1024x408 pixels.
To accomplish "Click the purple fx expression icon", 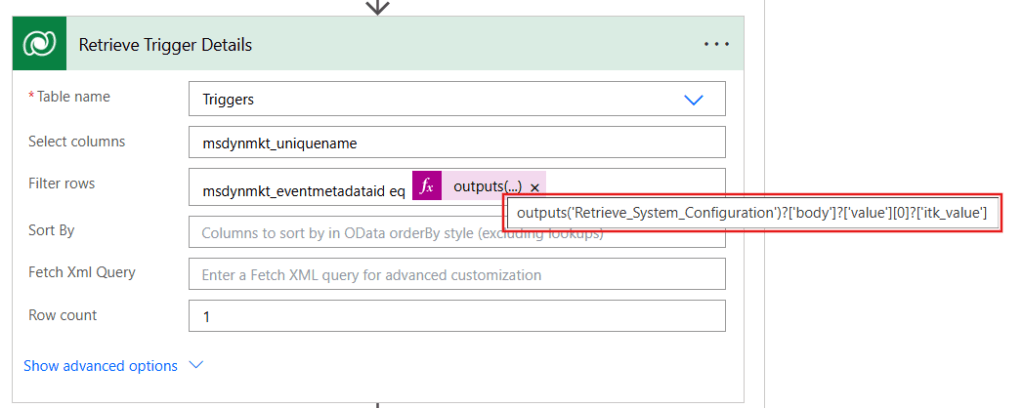I will (427, 187).
